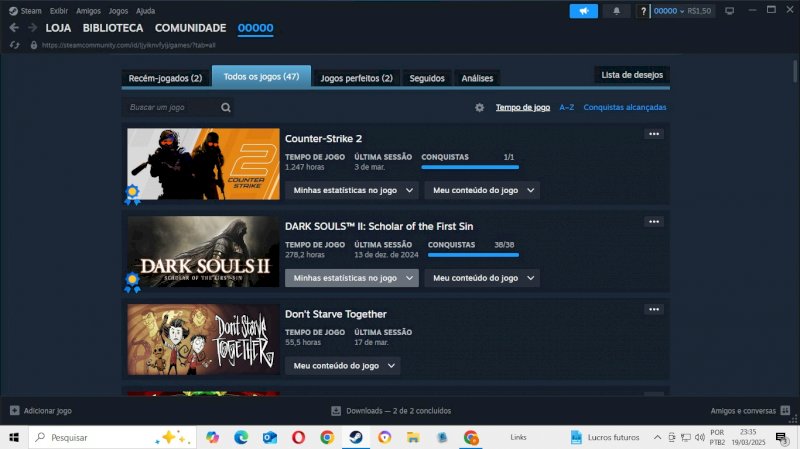Image resolution: width=800 pixels, height=449 pixels.
Task: Select the 'Jogos perfeitos (2)' tab
Action: 358,78
